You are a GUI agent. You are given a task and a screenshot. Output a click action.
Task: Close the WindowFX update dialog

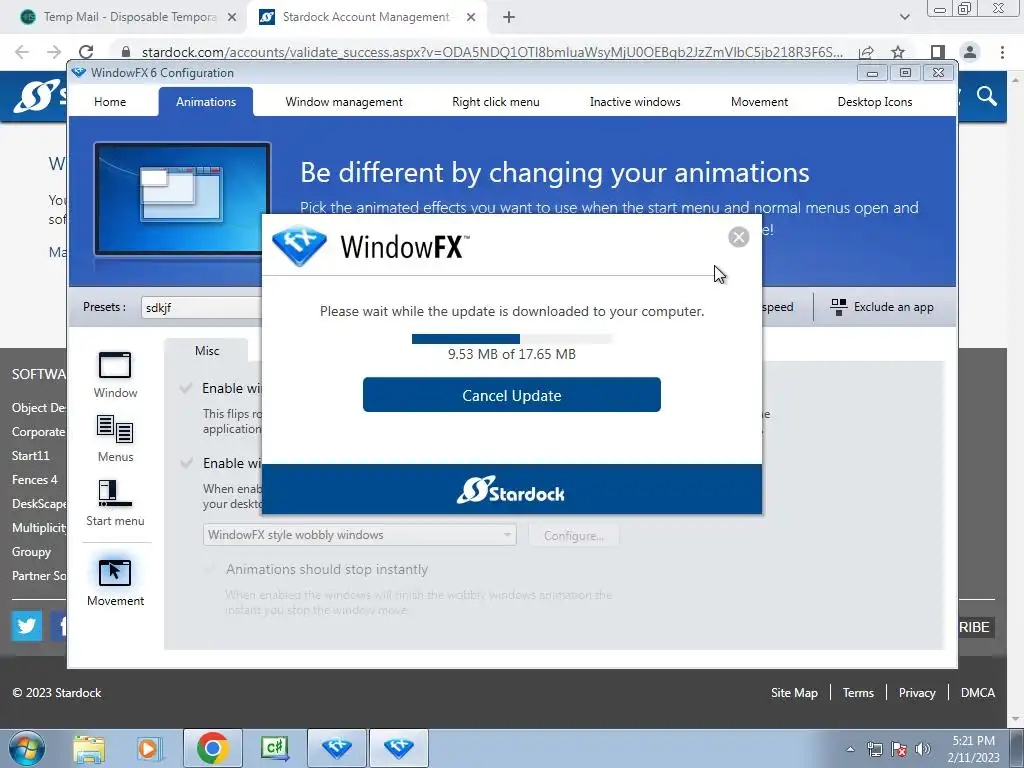[x=739, y=237]
